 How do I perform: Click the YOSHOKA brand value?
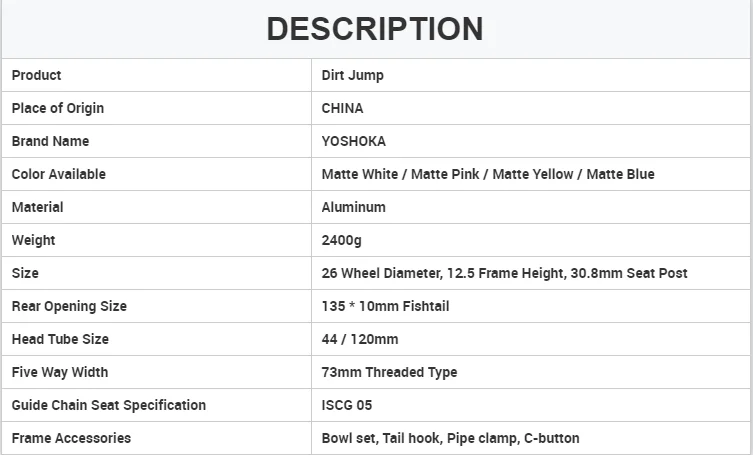click(353, 141)
